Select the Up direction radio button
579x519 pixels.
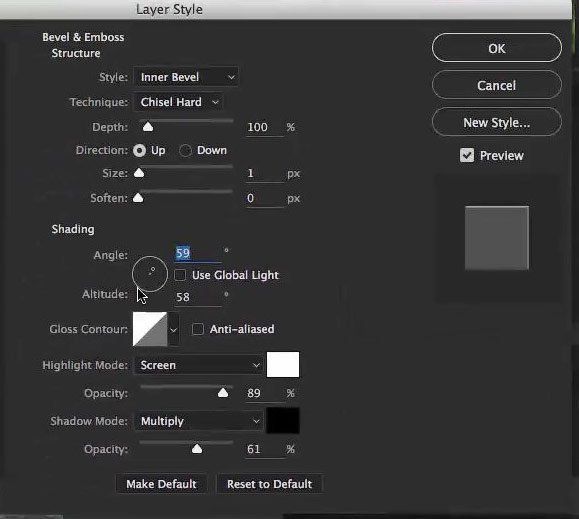(140, 150)
